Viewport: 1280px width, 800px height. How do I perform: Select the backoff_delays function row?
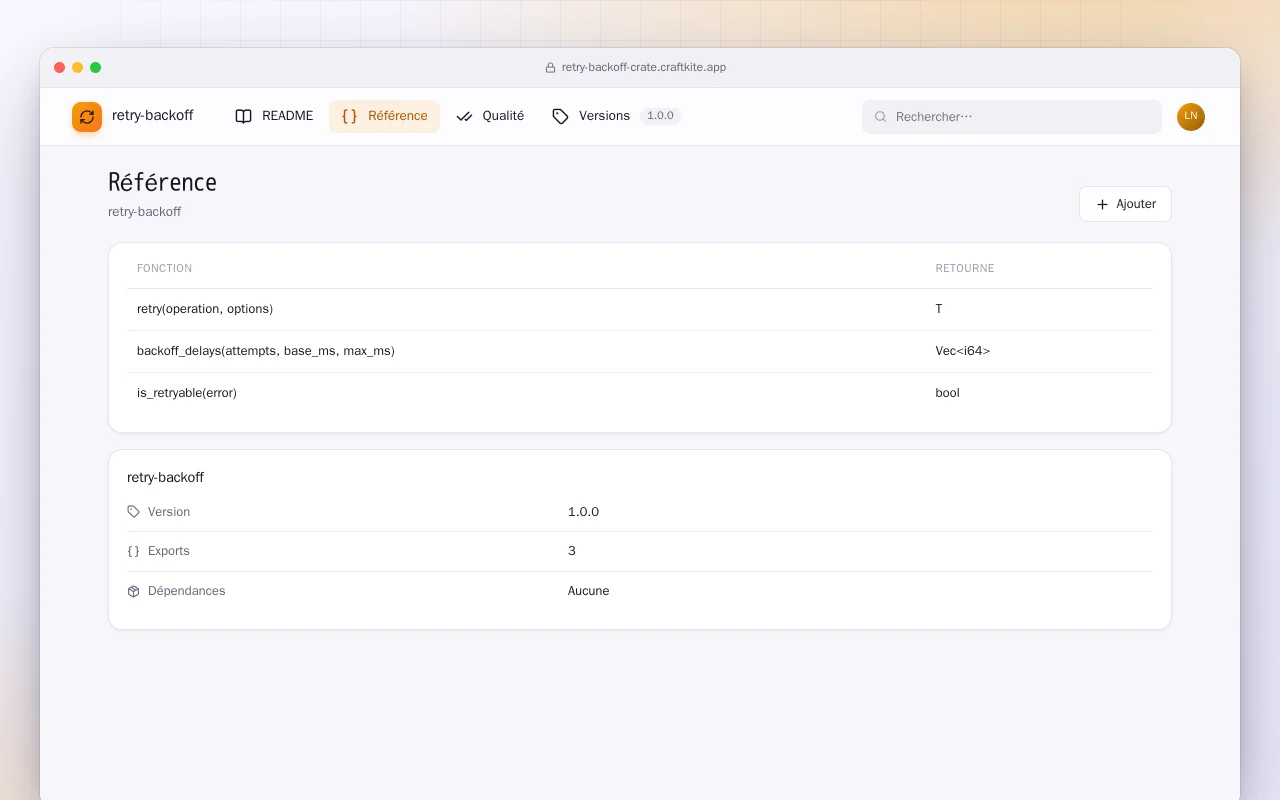(640, 351)
